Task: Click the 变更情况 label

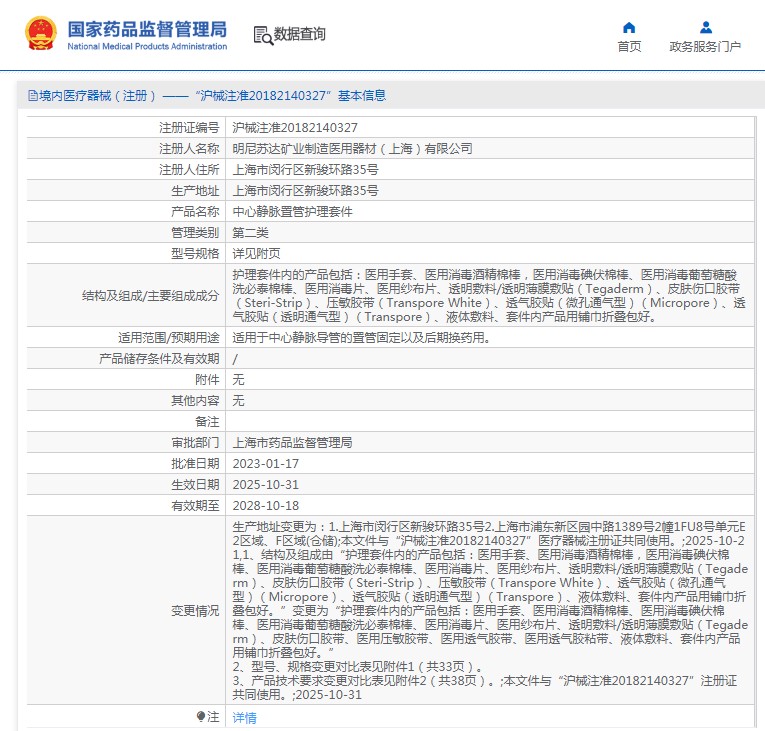Action: pos(195,610)
